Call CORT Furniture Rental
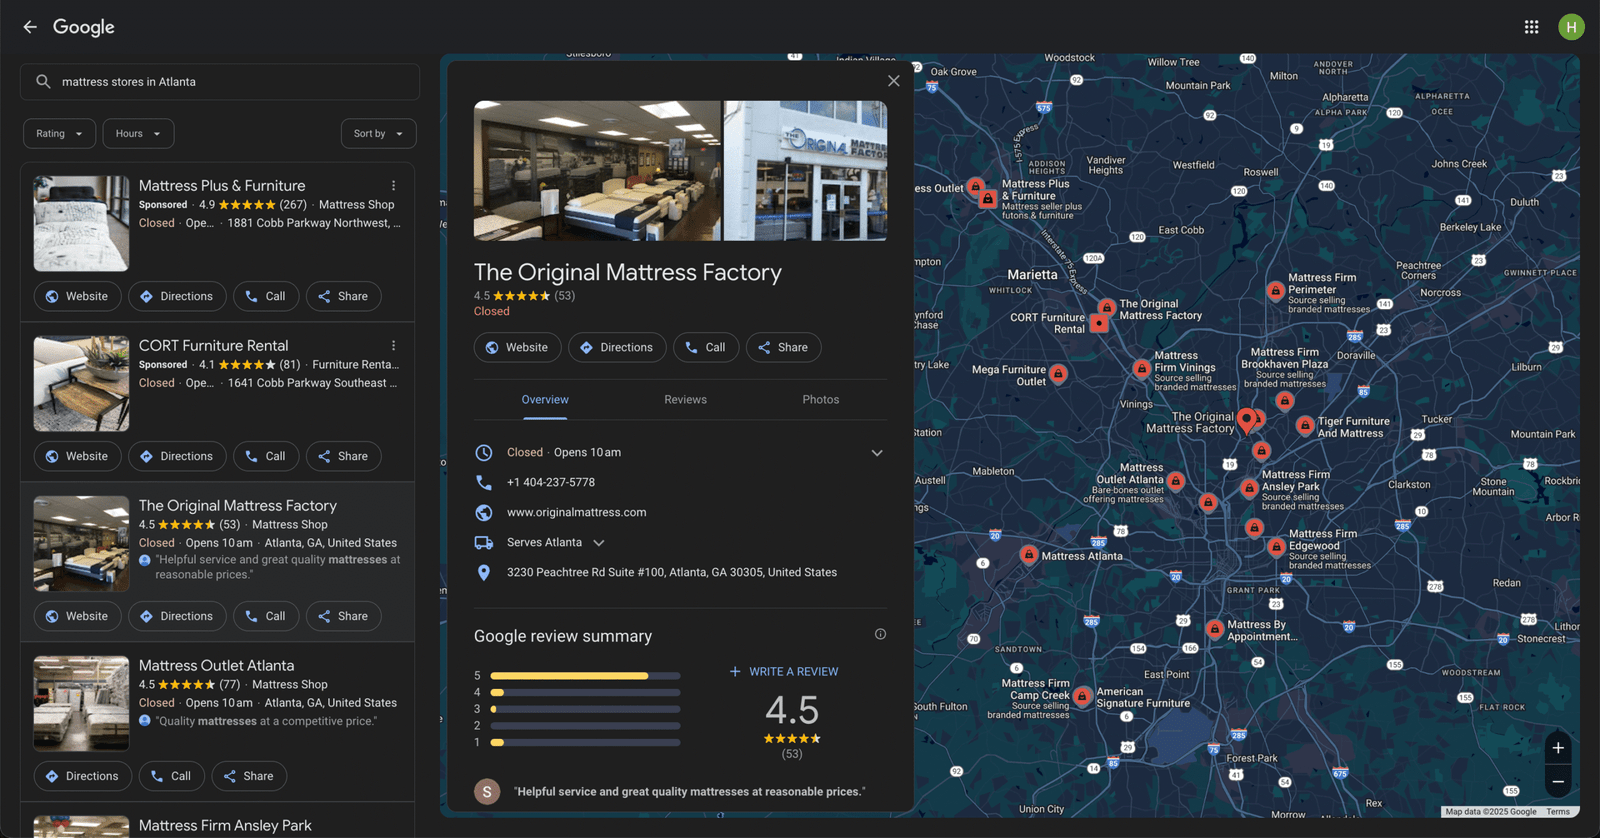1600x838 pixels. pos(266,457)
